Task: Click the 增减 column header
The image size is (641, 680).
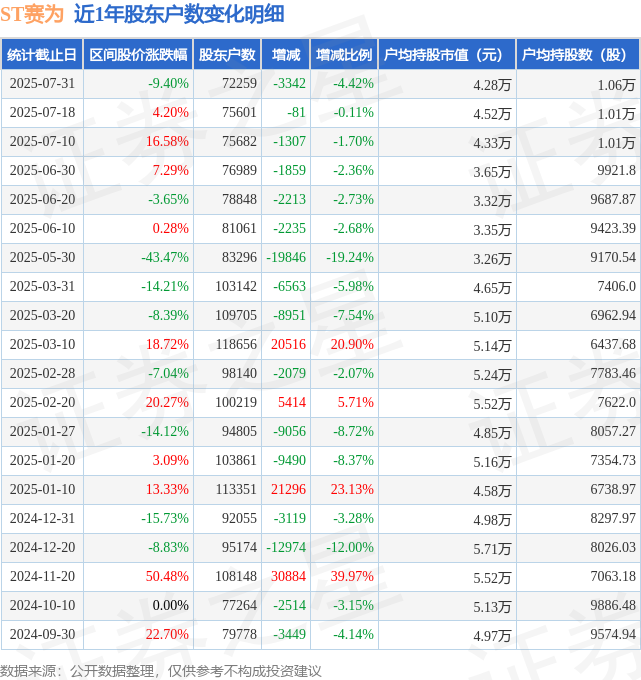Action: pos(286,55)
